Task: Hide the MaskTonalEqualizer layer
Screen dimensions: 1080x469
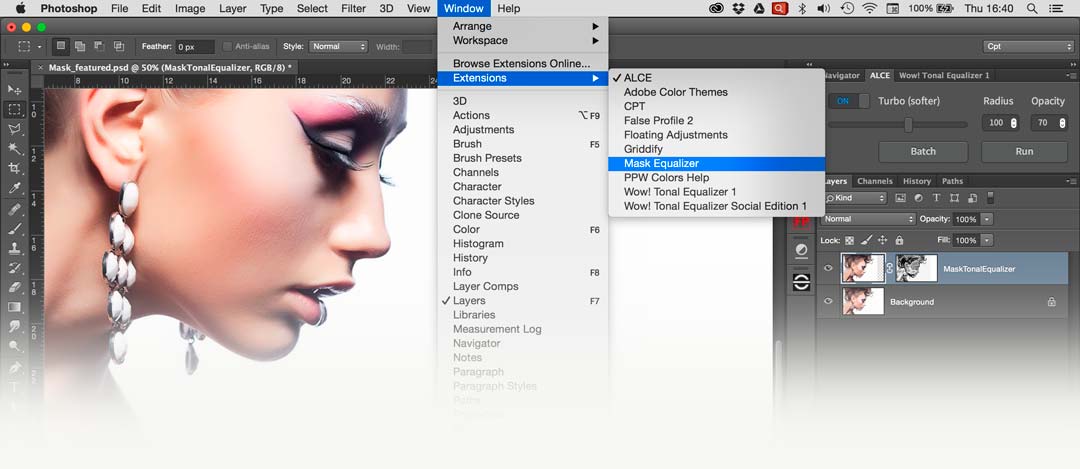Action: (829, 269)
